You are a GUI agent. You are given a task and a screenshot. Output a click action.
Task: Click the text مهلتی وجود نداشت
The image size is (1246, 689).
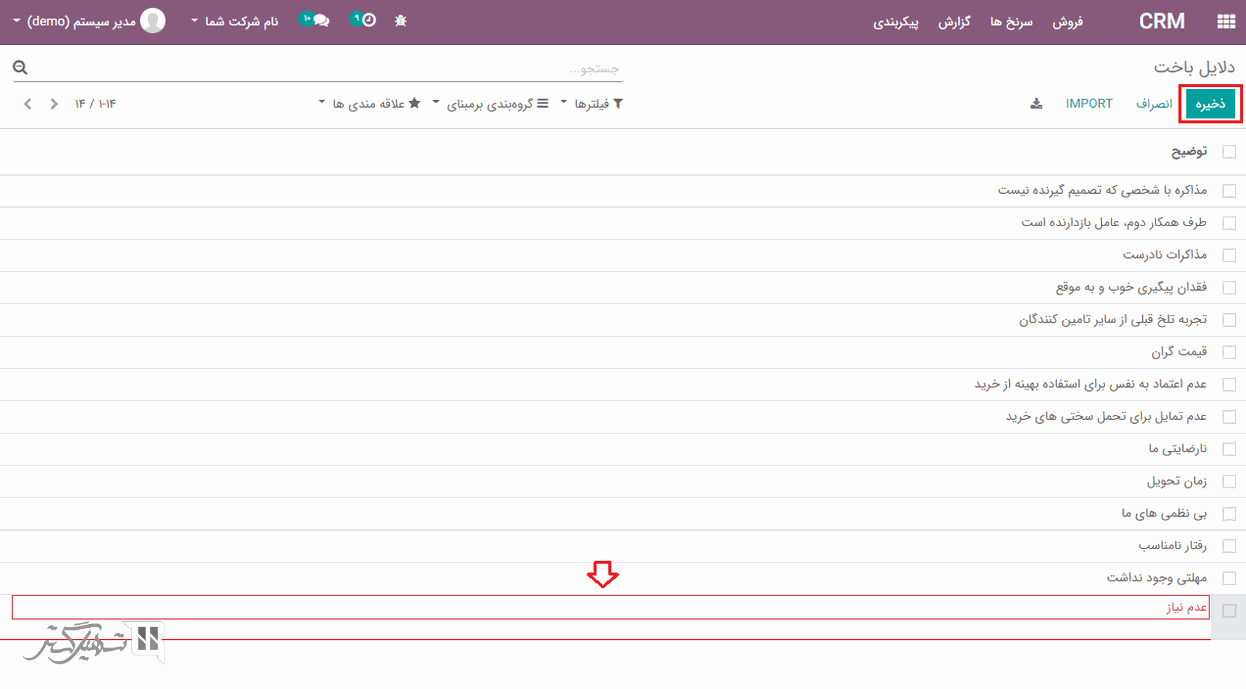[1157, 578]
